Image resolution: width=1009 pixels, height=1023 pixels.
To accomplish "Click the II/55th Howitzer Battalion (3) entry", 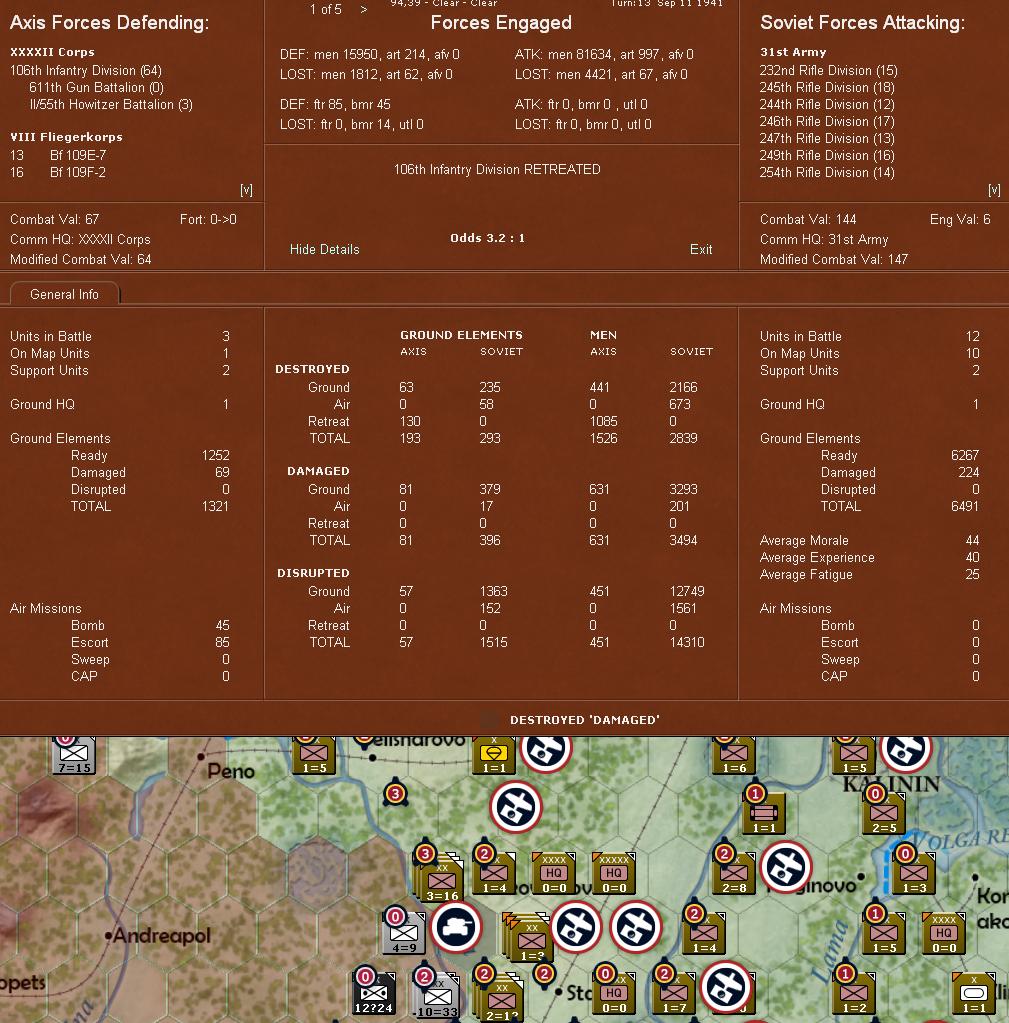I will pos(111,104).
